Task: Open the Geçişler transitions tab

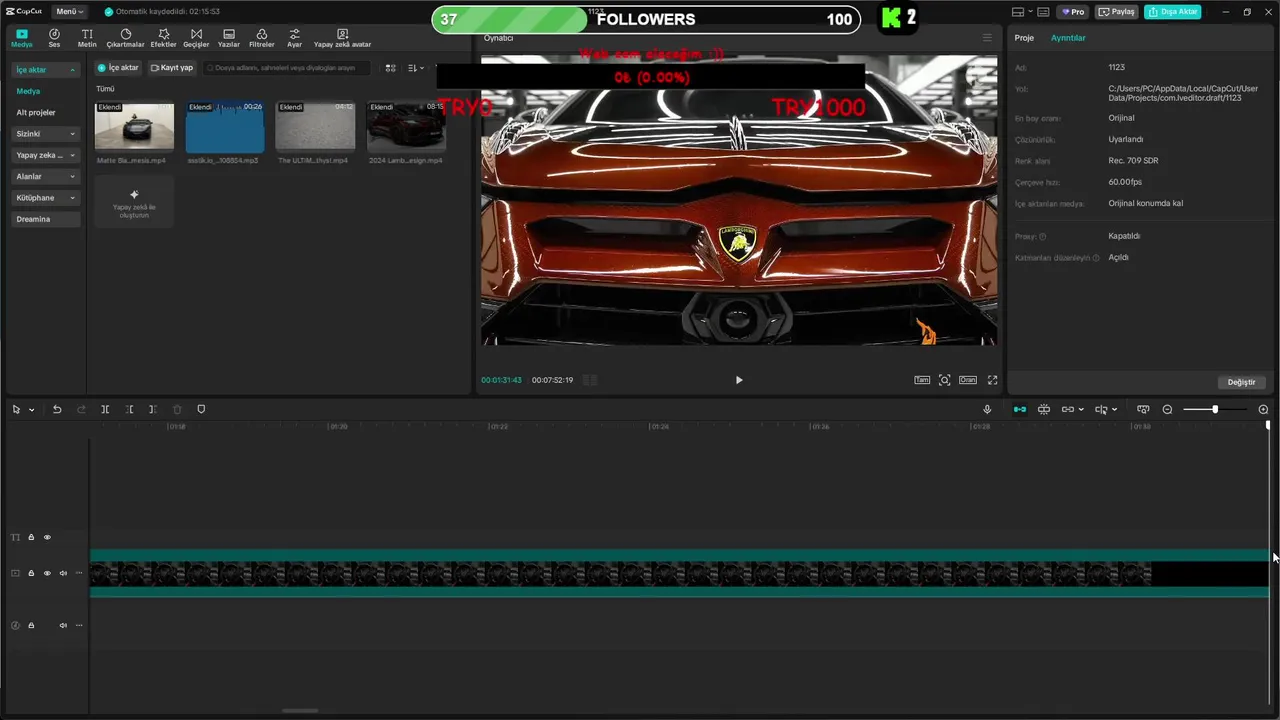Action: coord(196,38)
